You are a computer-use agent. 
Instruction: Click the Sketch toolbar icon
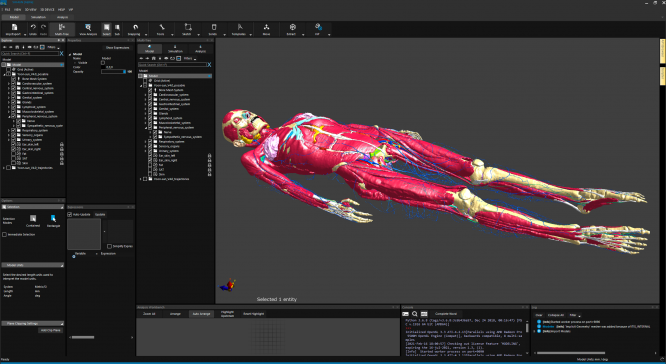(188, 27)
